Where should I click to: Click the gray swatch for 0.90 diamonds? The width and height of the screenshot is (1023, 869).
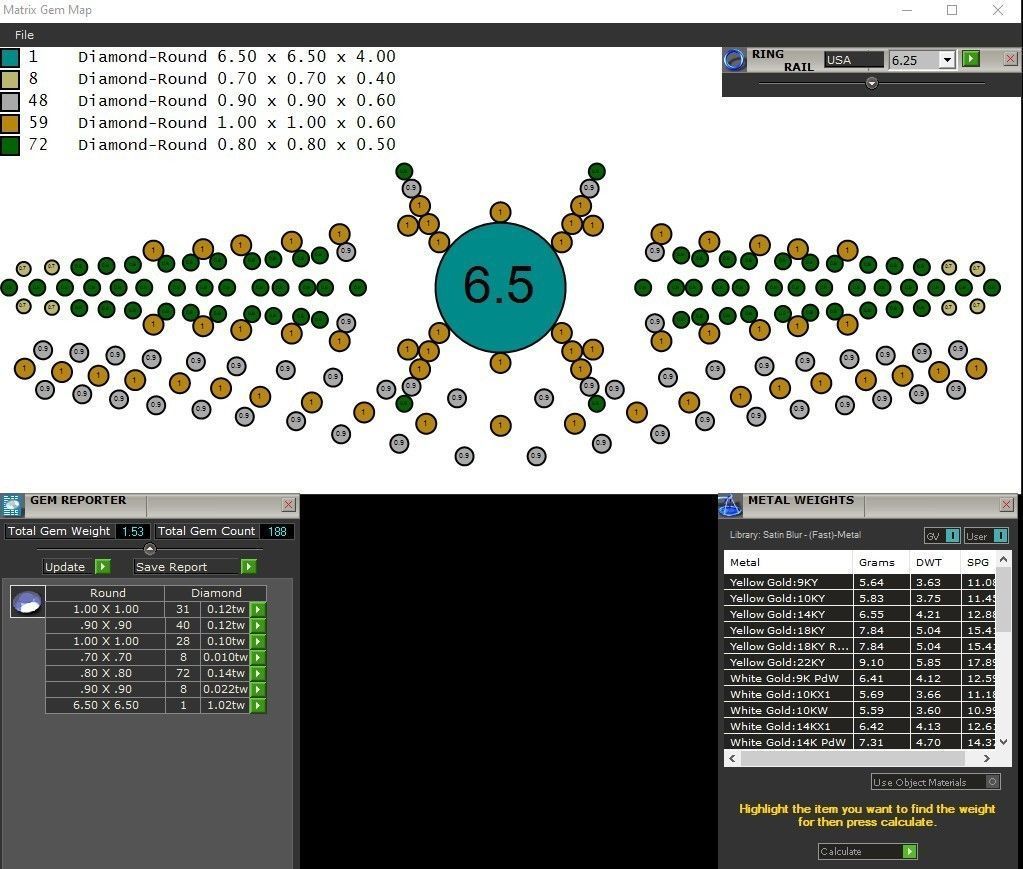coord(10,101)
